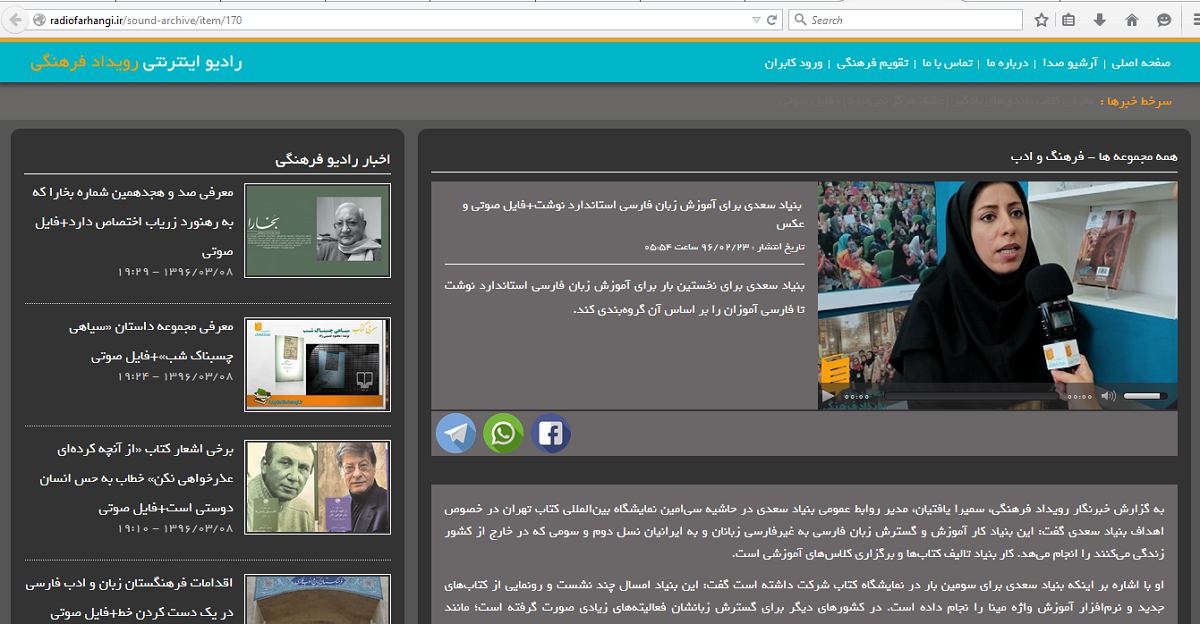
Task: Mute the player's speaker icon
Action: click(x=1107, y=396)
